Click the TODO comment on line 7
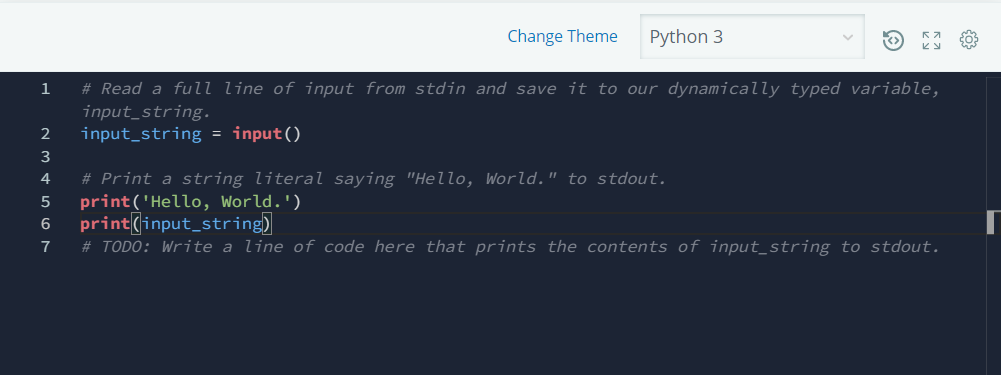1001x375 pixels. point(511,247)
